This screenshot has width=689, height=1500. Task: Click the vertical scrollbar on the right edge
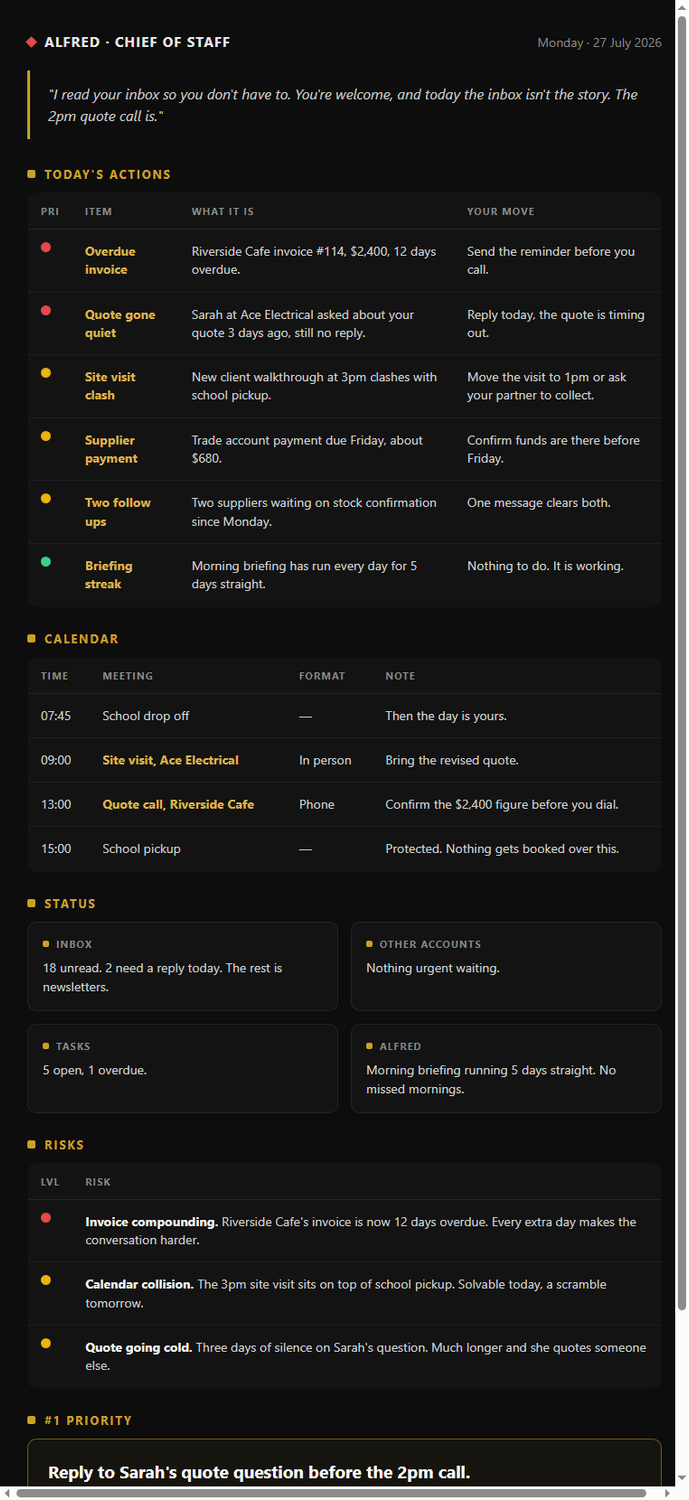click(682, 310)
